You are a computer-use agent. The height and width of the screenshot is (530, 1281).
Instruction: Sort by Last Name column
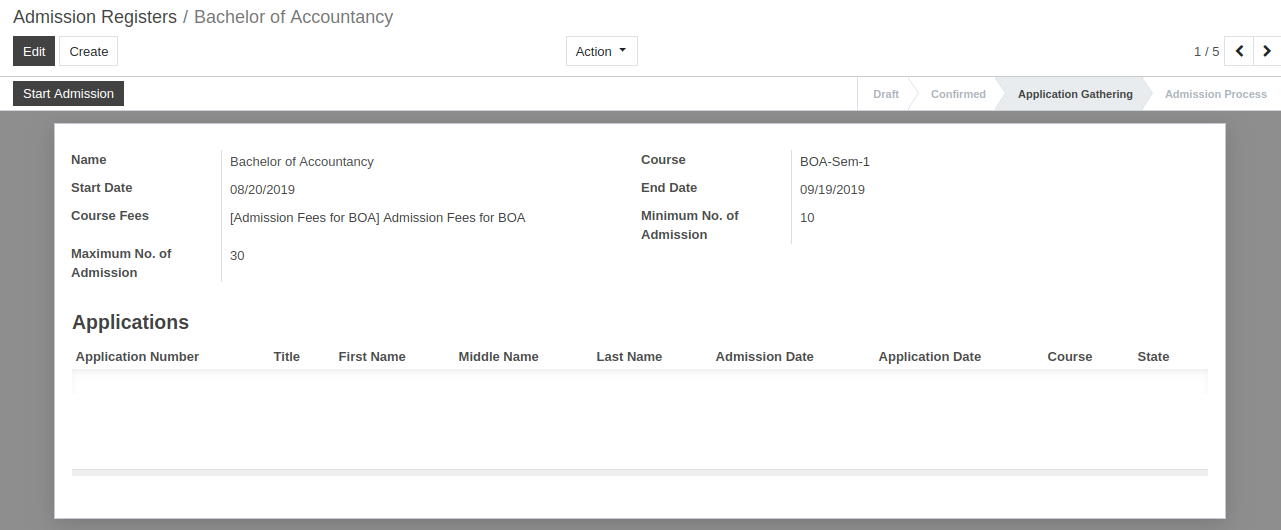tap(629, 357)
